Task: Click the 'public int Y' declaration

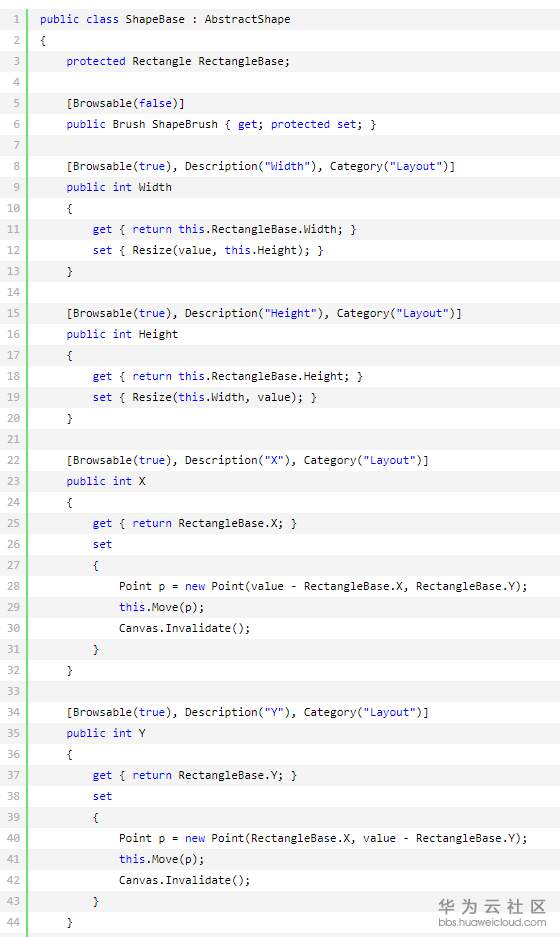Action: coord(106,733)
